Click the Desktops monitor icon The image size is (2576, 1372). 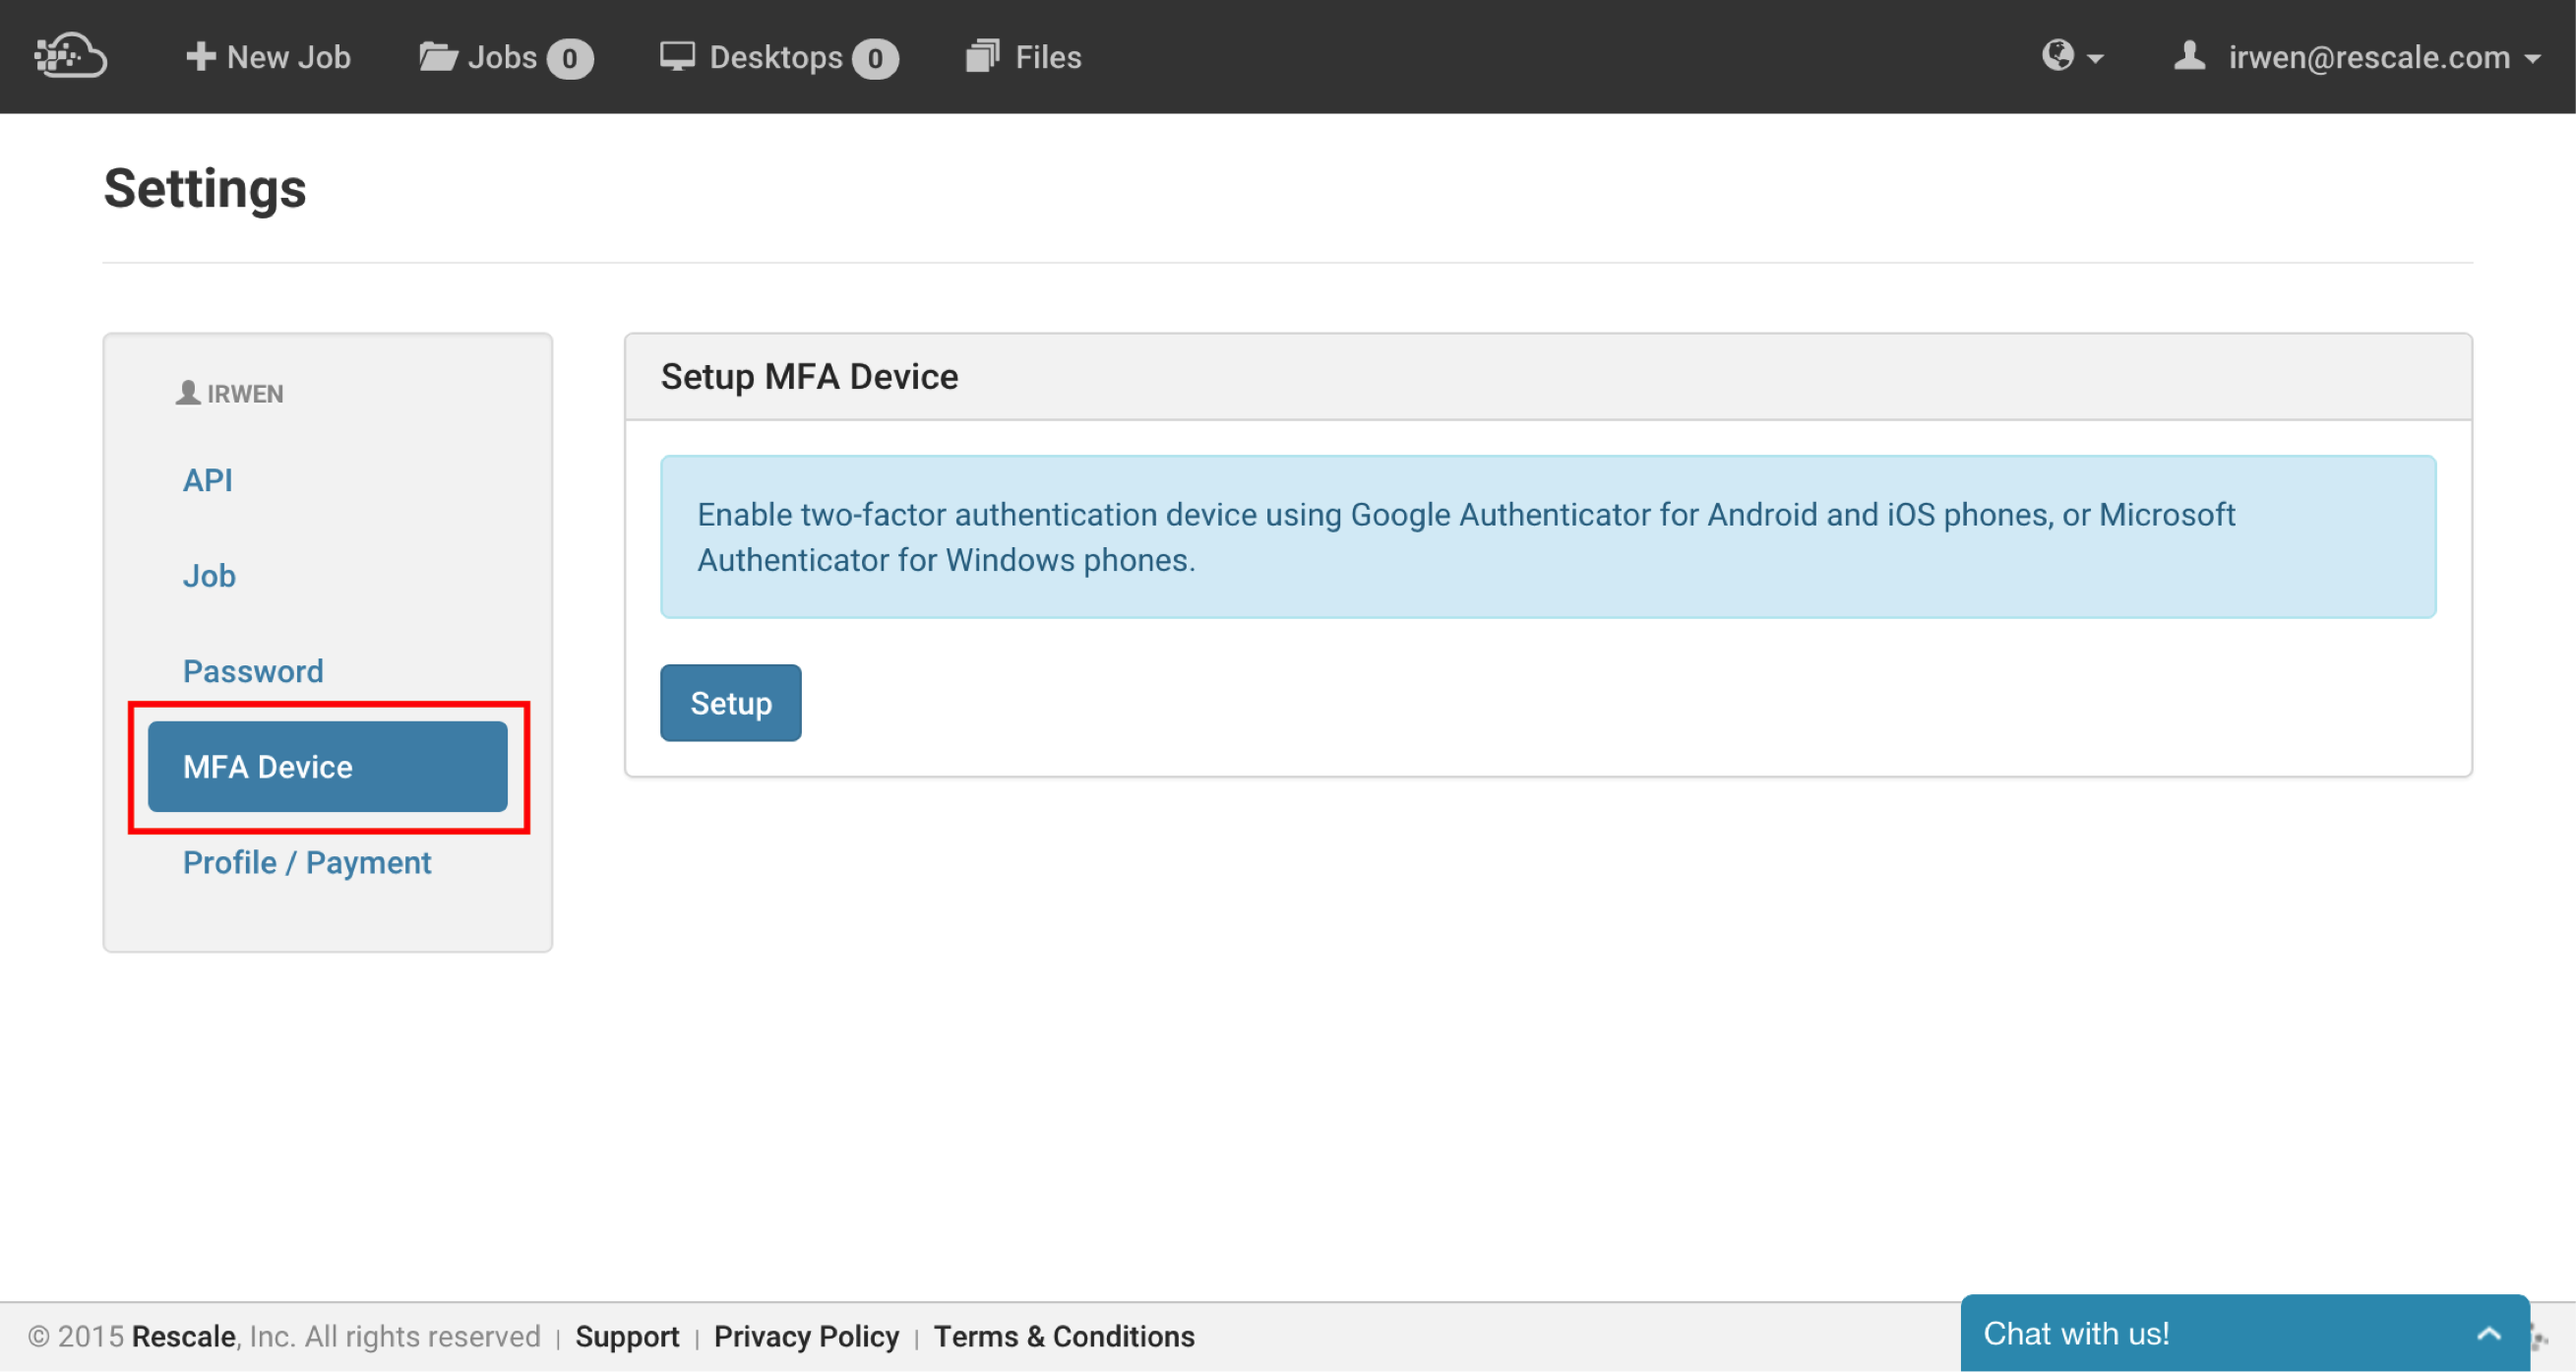(677, 56)
